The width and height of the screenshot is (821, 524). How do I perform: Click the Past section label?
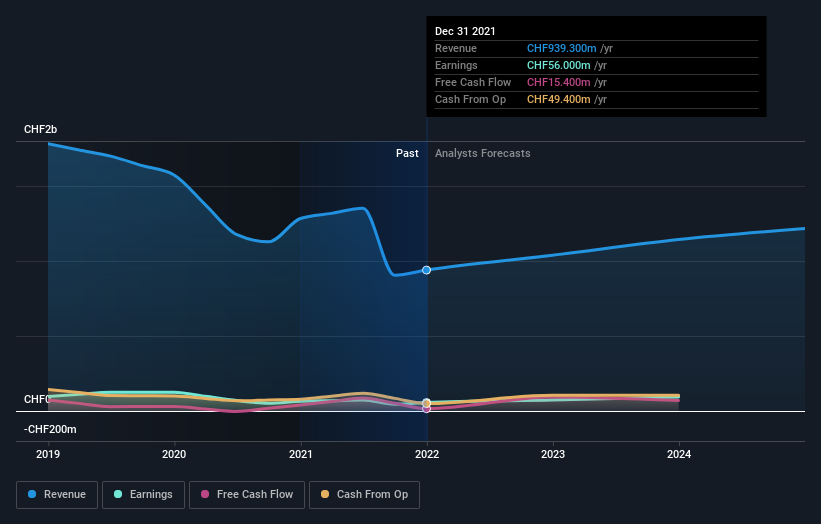pos(407,153)
